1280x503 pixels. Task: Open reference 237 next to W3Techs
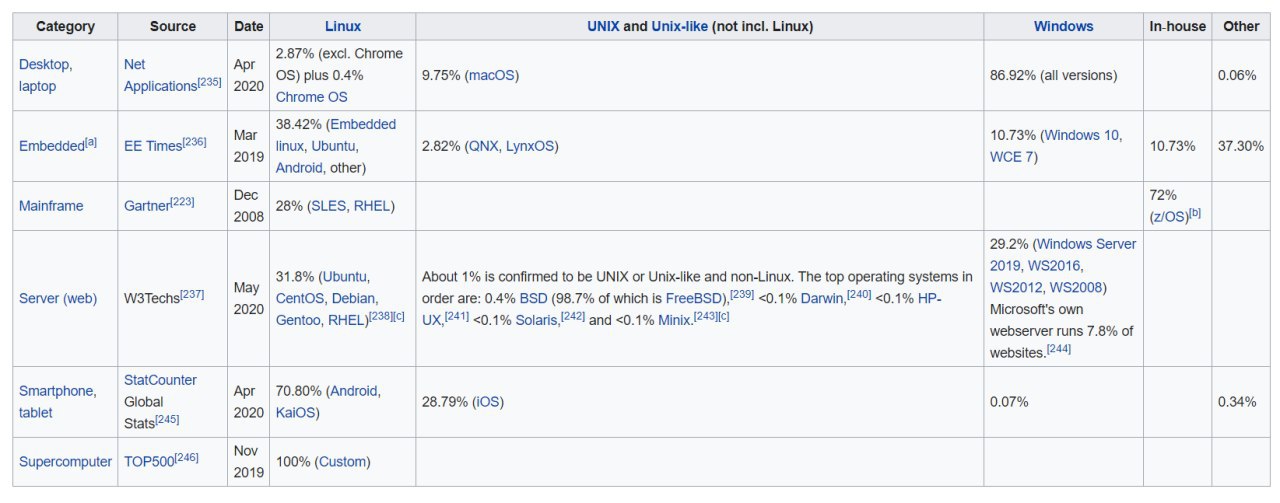pyautogui.click(x=192, y=295)
